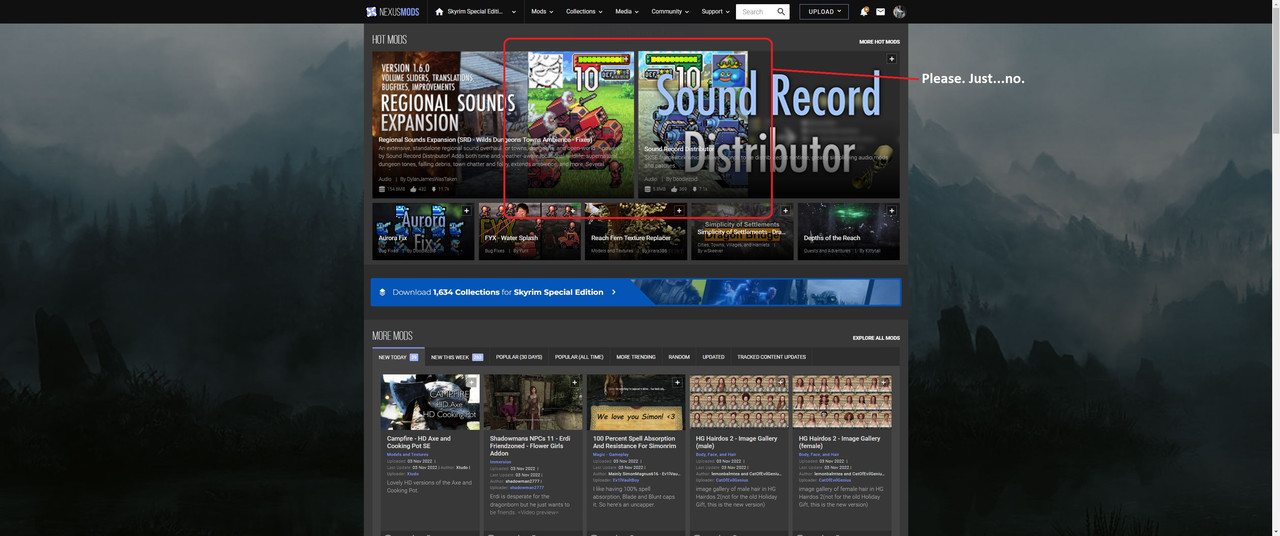Open the Sound Record Distributor hot mod title

point(678,149)
